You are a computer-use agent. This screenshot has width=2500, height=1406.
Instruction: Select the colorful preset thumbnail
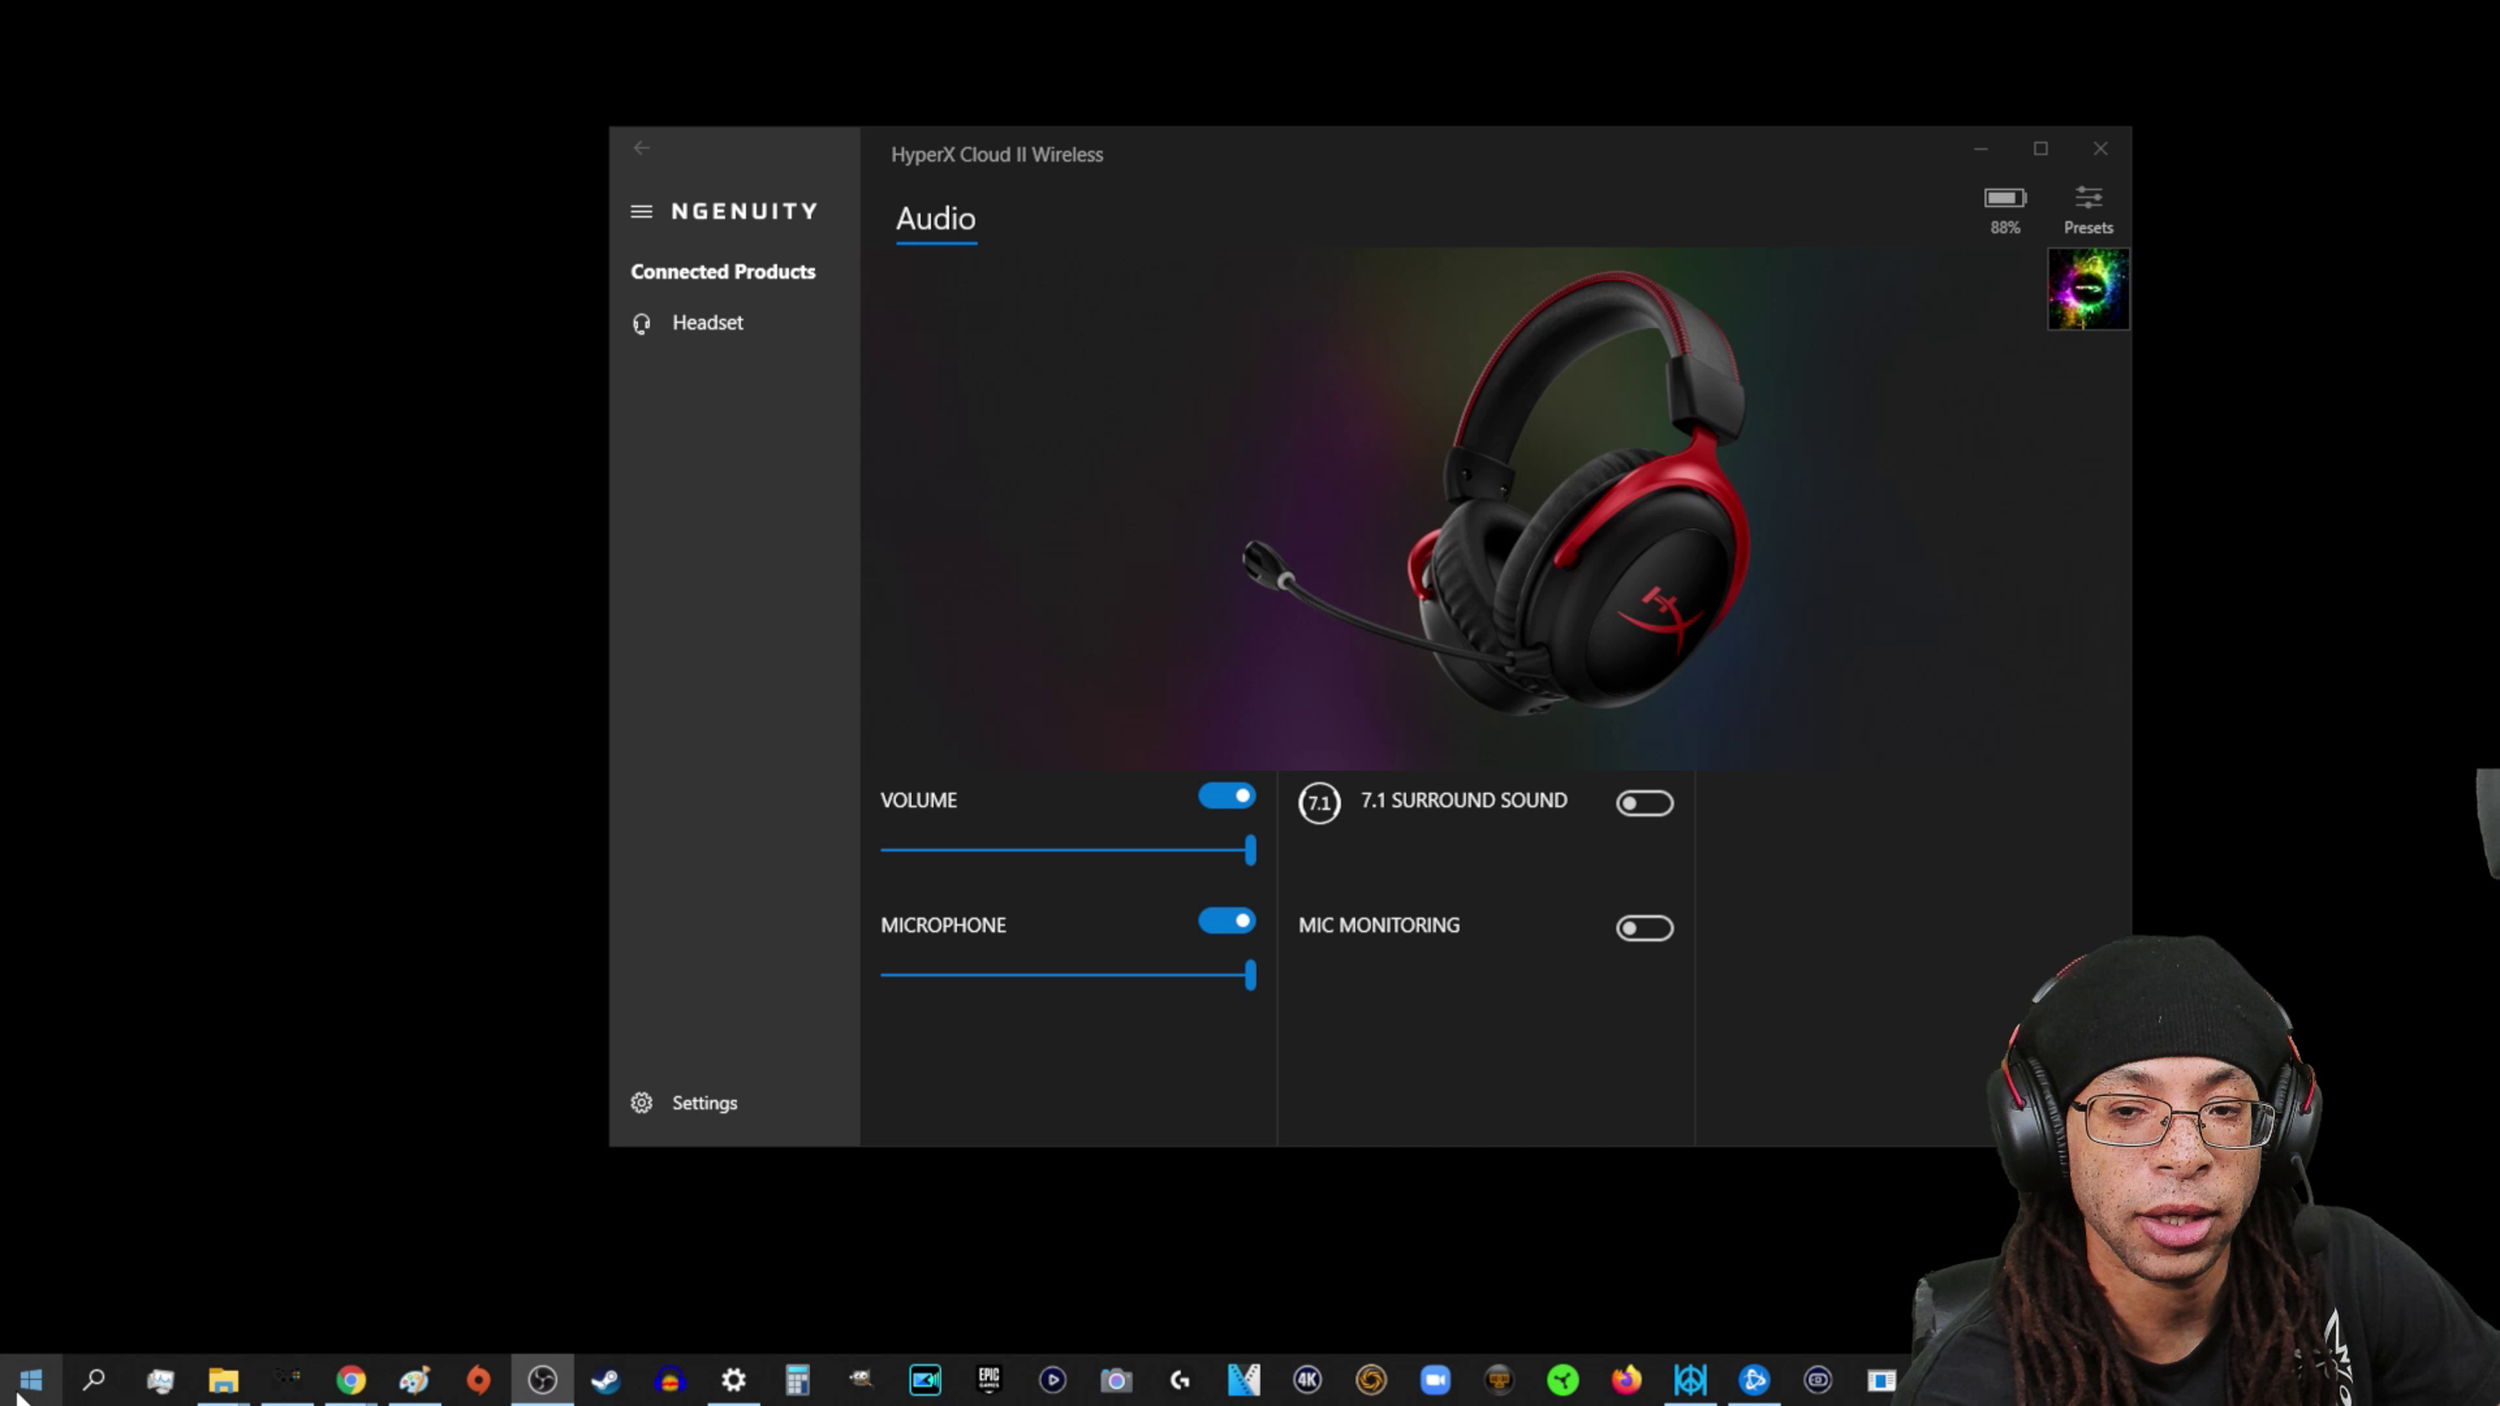pyautogui.click(x=2088, y=289)
